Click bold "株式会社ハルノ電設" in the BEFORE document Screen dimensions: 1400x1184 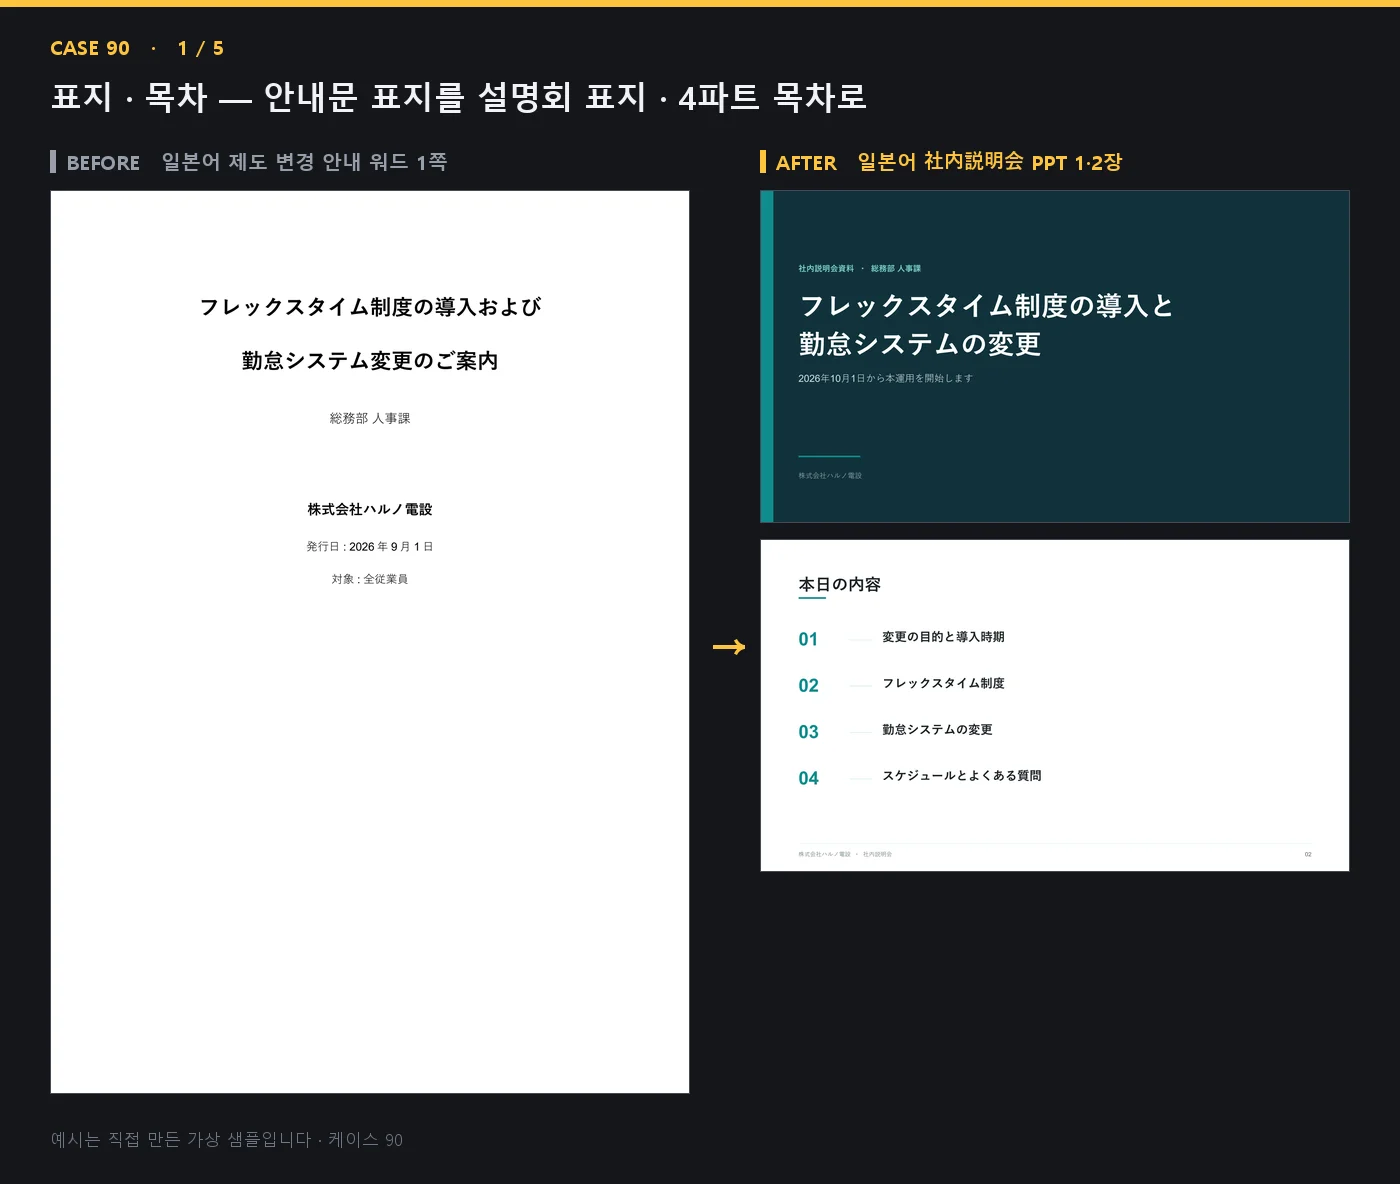pyautogui.click(x=370, y=510)
